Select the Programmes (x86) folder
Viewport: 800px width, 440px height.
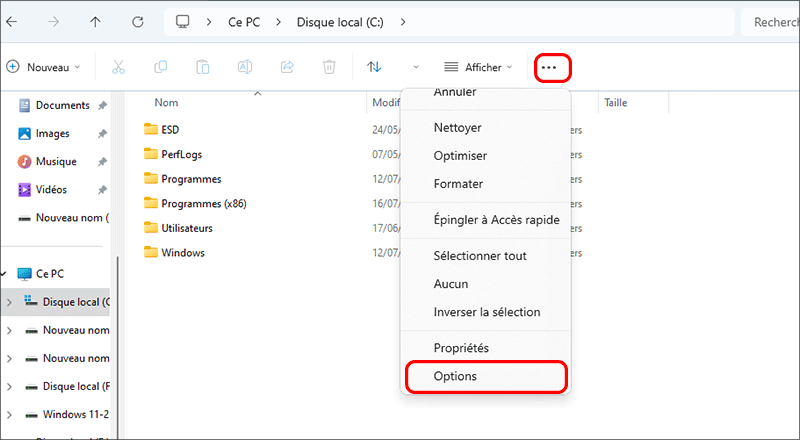point(204,204)
